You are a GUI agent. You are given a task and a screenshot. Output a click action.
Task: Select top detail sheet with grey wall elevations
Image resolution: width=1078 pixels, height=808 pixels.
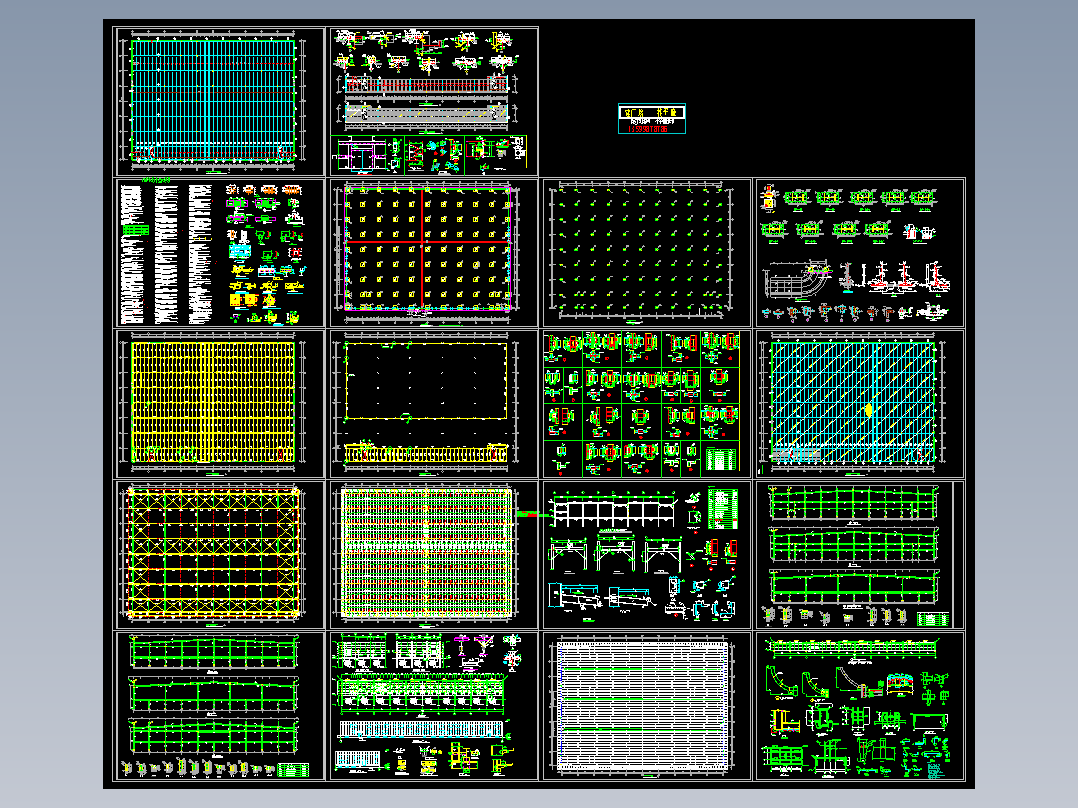coord(434,102)
